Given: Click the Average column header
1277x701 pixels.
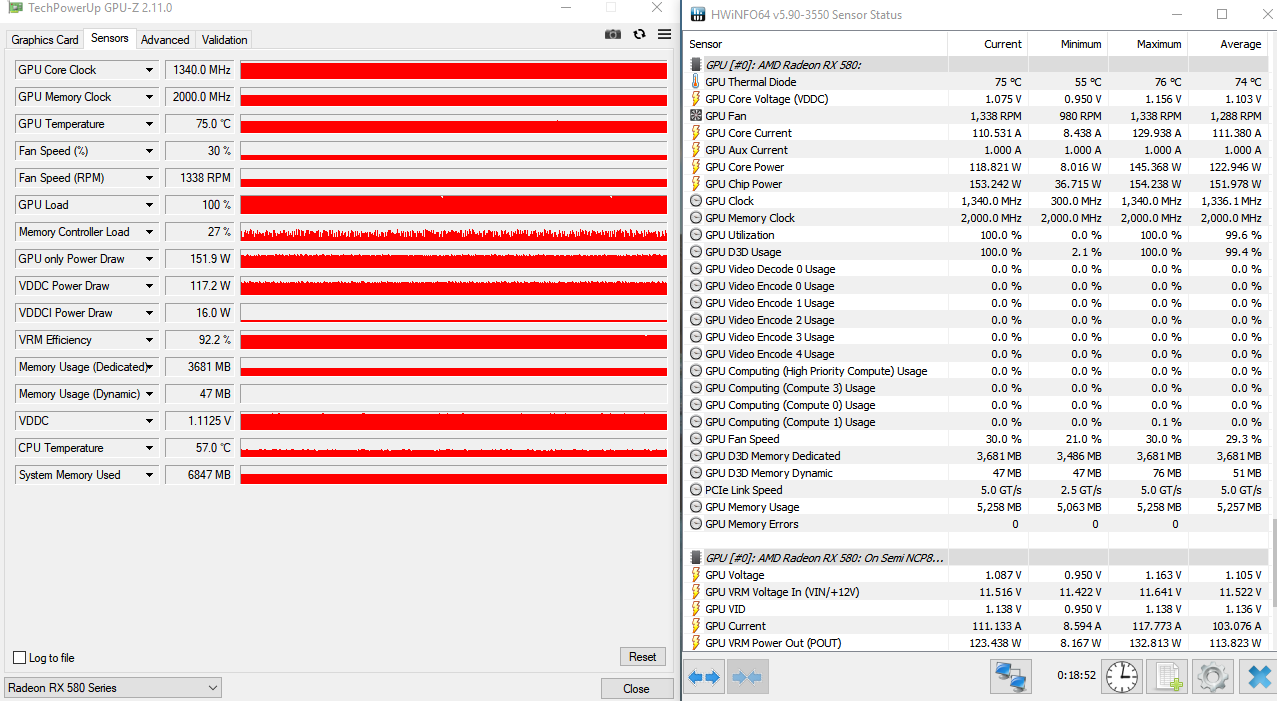Looking at the screenshot, I should [x=1227, y=44].
